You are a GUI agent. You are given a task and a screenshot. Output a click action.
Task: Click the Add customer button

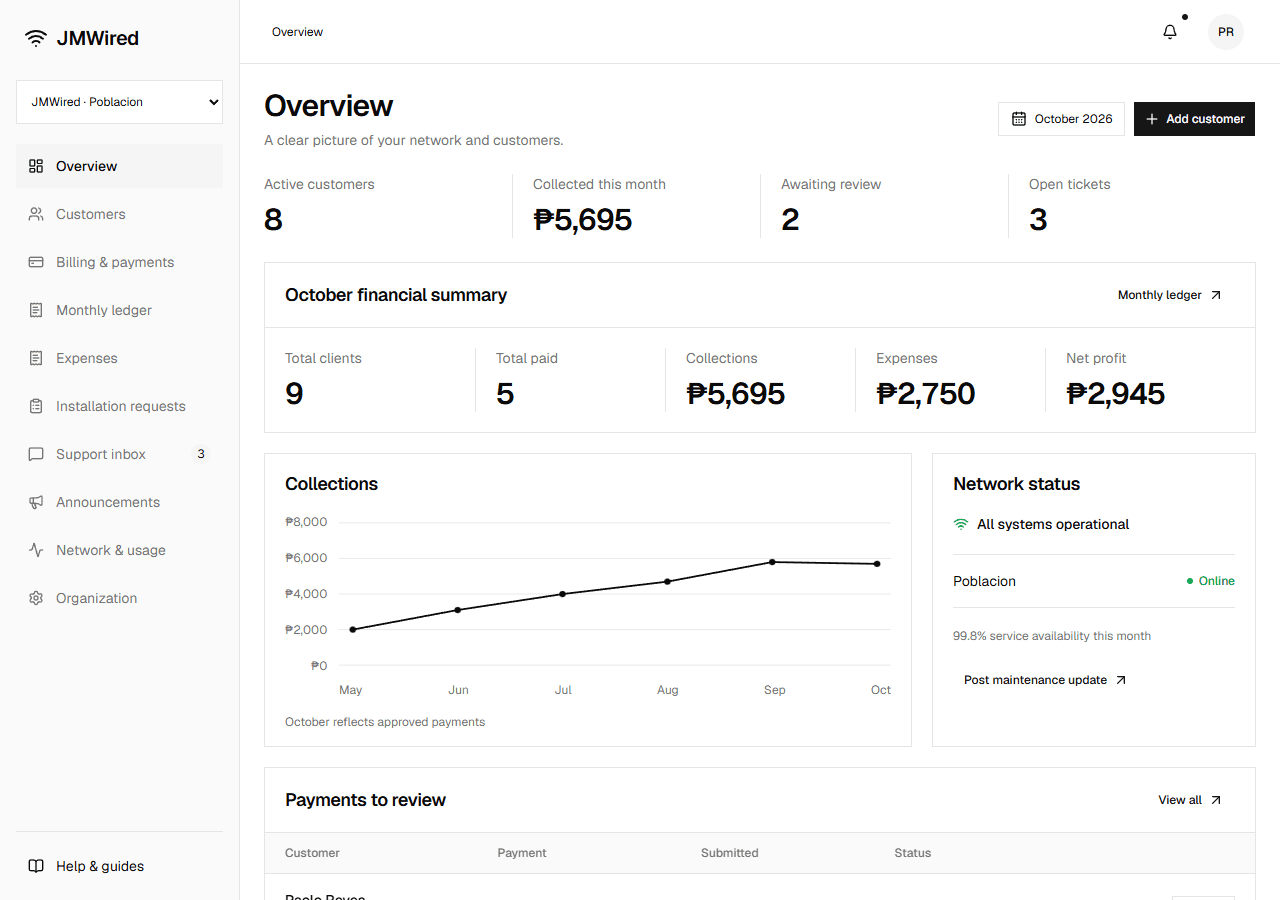point(1194,119)
